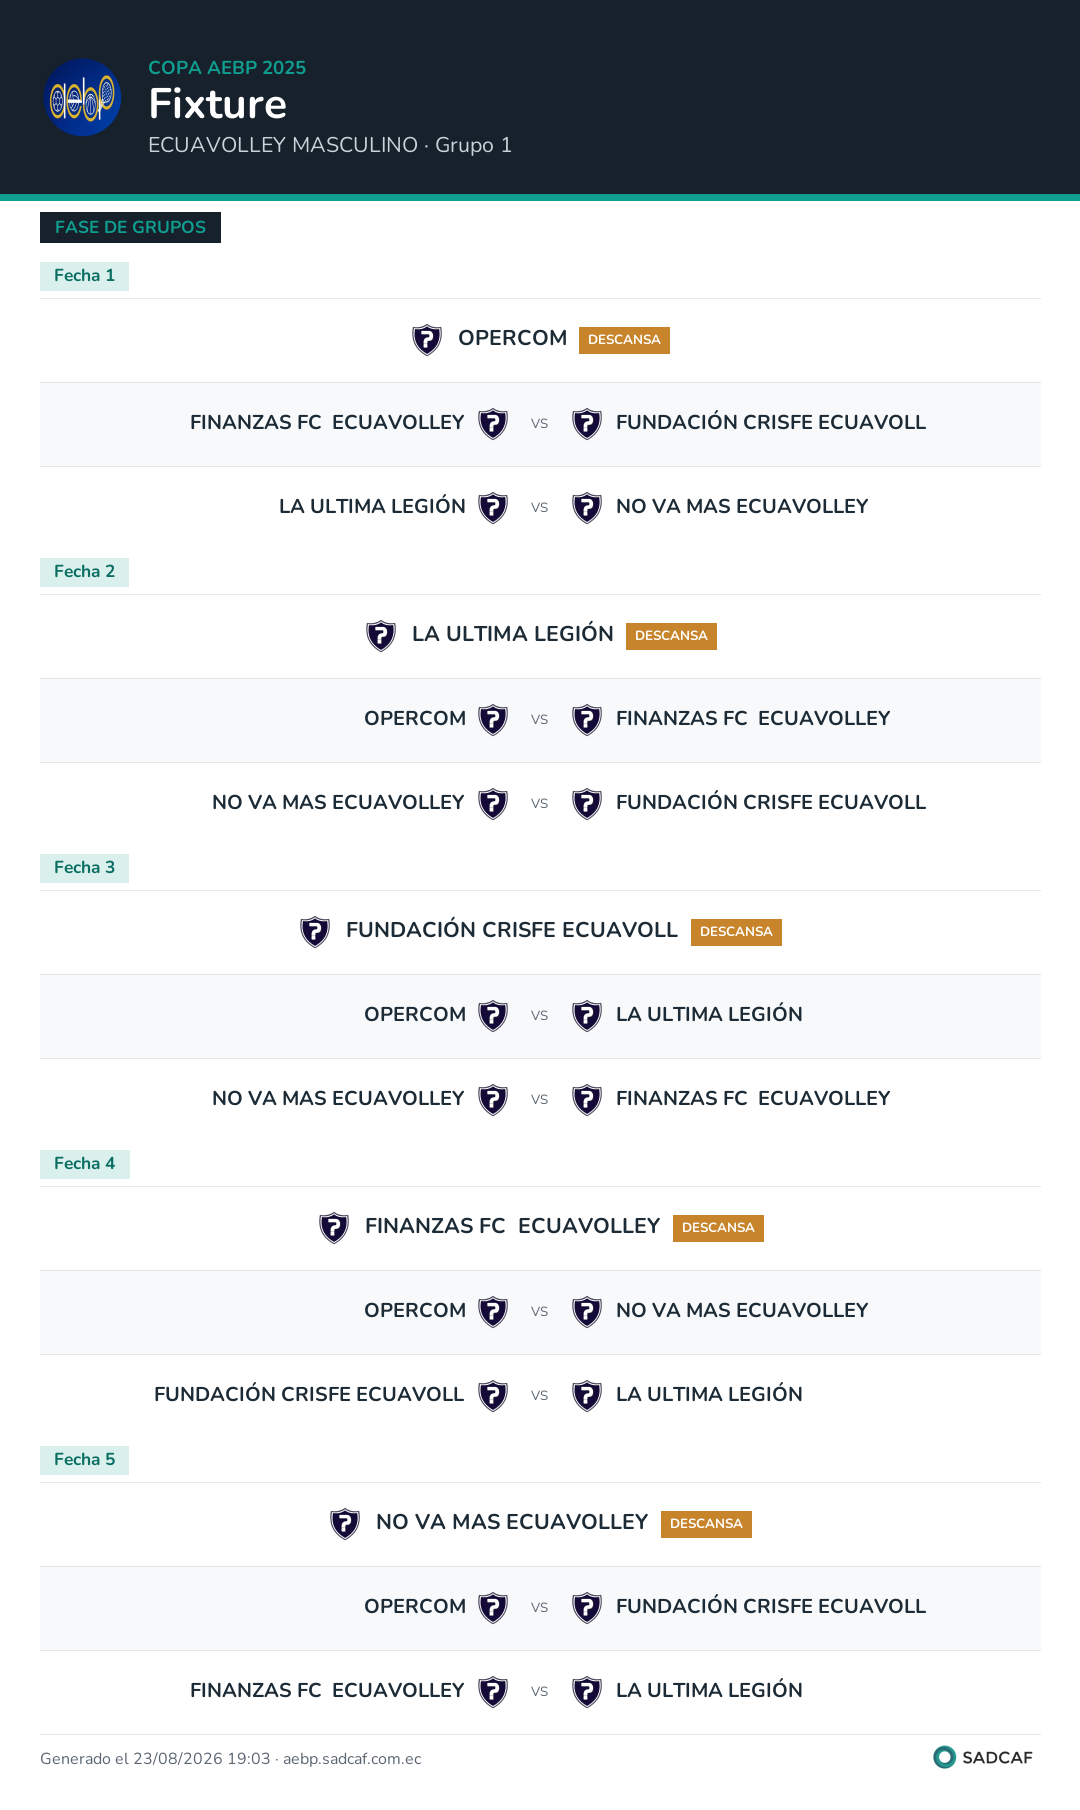Click the vs label in OPERCOM vs LA ULTIMA LEGIÓN row
Image resolution: width=1080 pixels, height=1810 pixels.
[540, 1016]
